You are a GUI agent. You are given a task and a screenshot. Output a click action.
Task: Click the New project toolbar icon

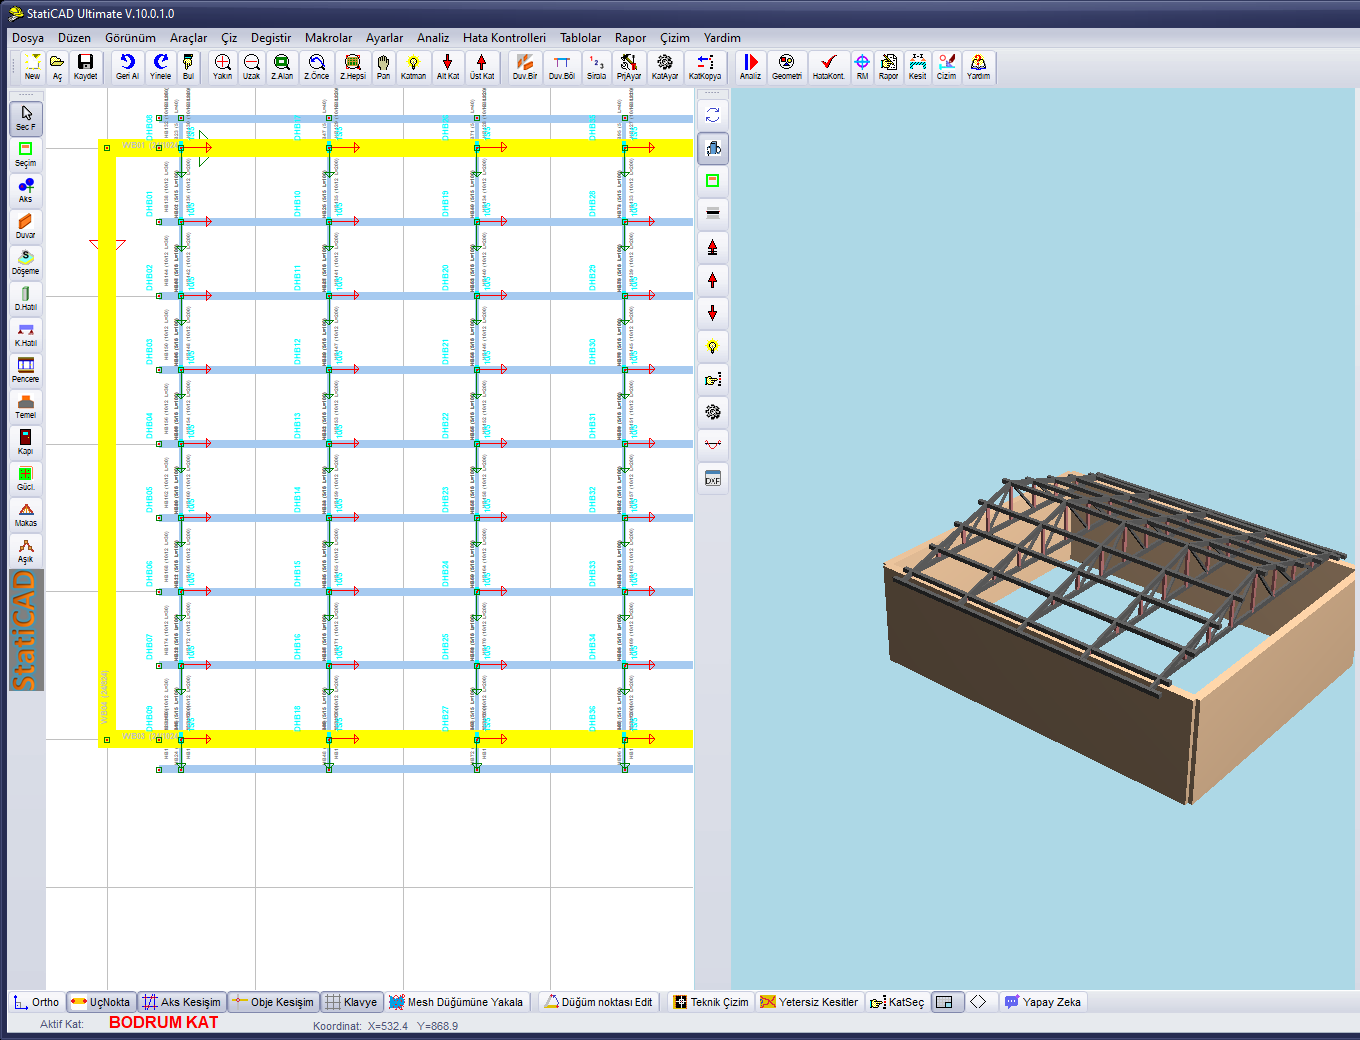32,67
